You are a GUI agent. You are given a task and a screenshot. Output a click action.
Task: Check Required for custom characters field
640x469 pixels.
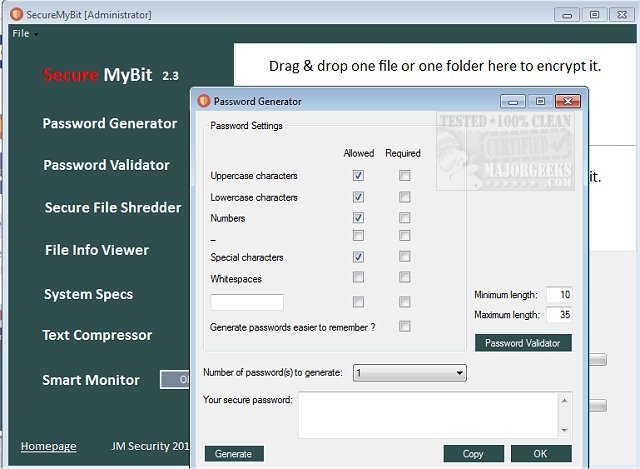tap(404, 302)
